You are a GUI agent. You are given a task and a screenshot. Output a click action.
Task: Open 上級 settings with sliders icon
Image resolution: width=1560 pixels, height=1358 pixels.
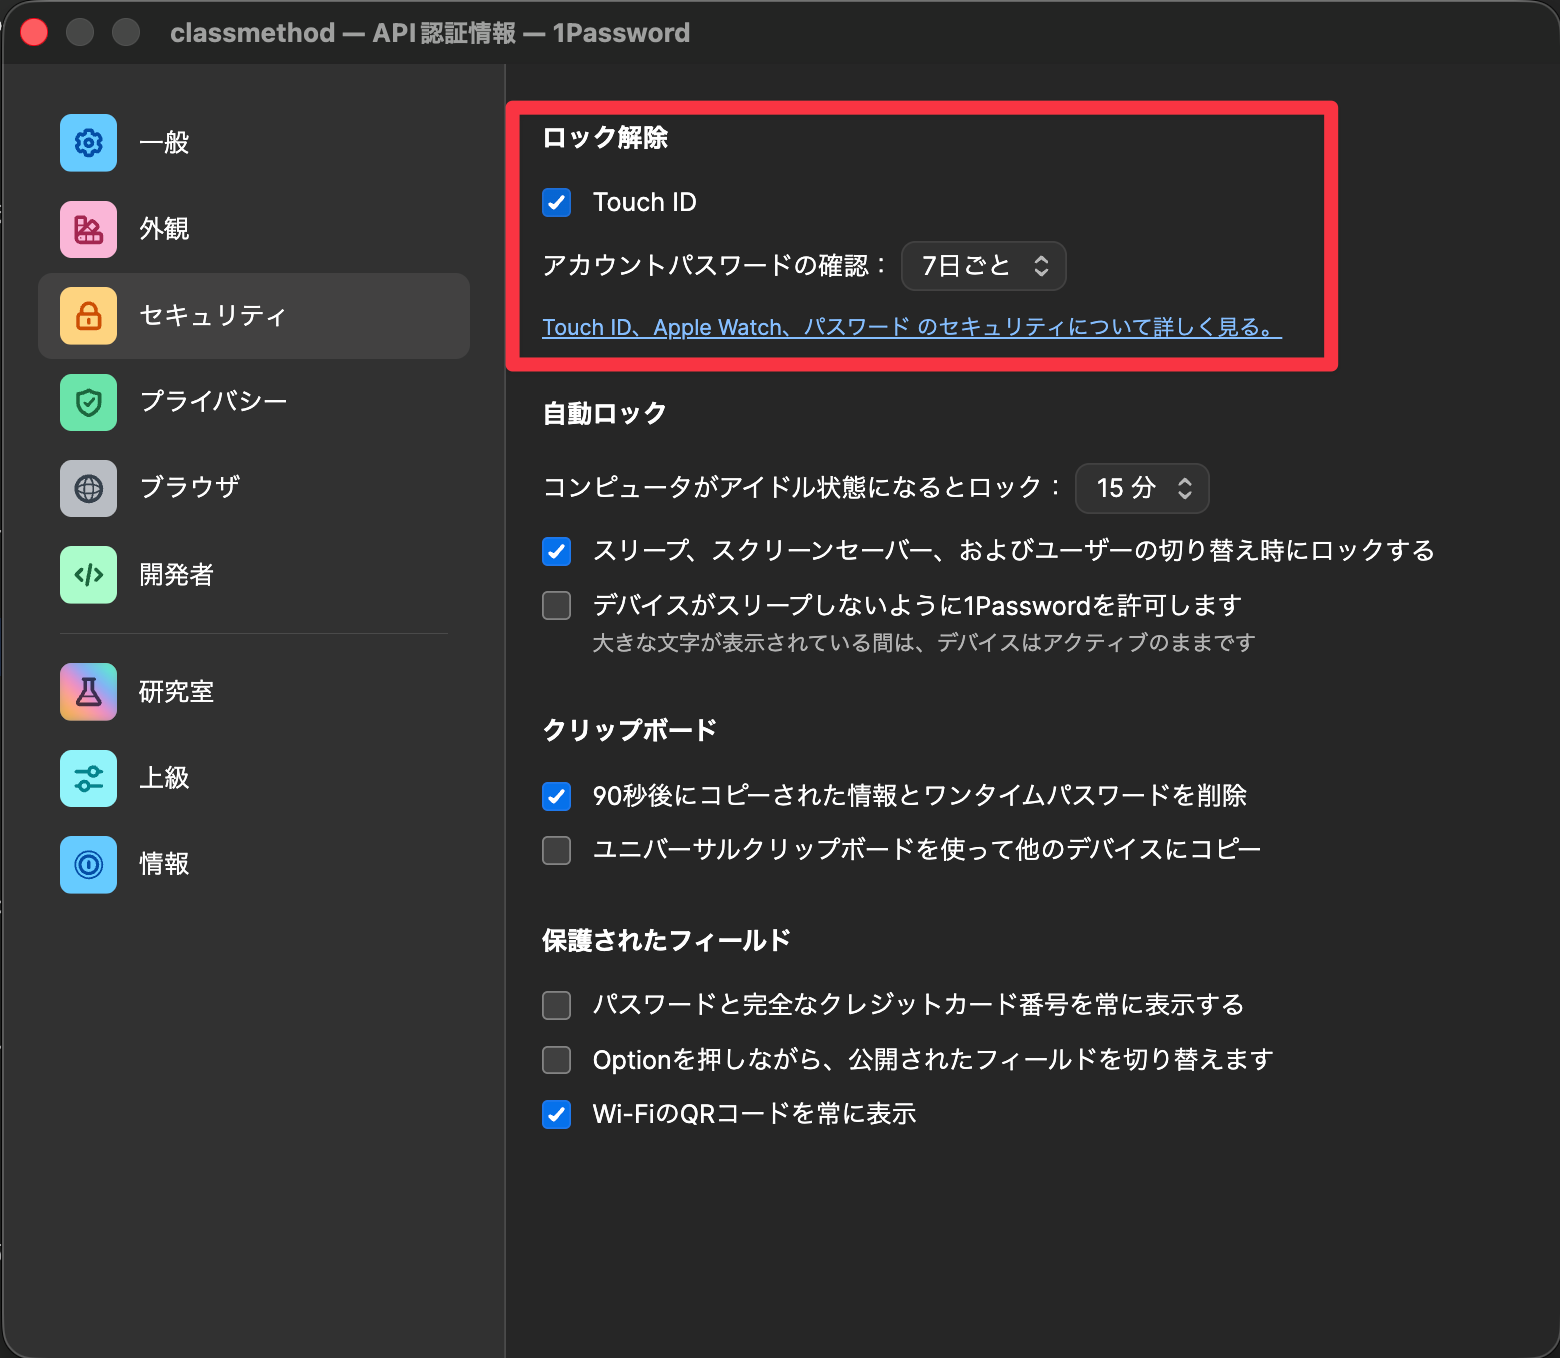[x=88, y=778]
